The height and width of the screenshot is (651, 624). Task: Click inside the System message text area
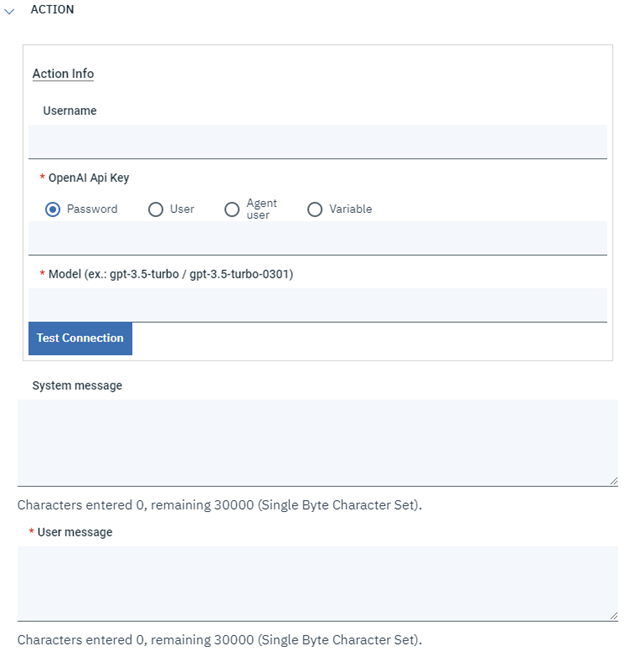[x=317, y=442]
